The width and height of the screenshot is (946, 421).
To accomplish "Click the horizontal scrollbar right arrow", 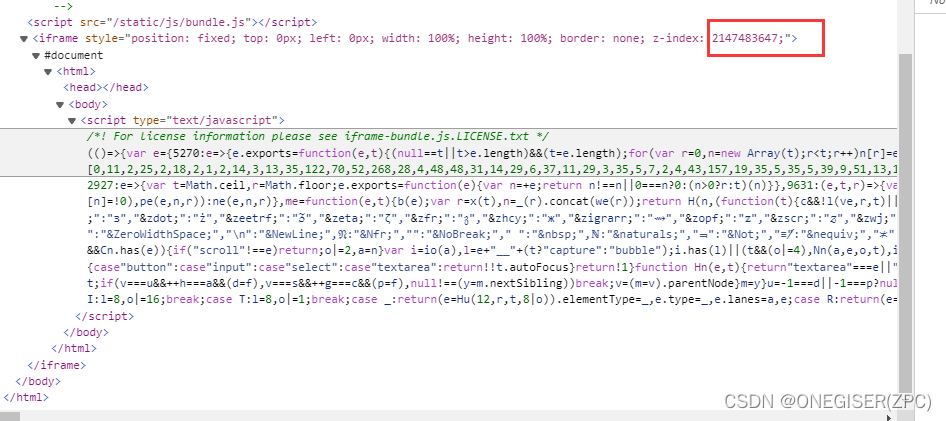I will pos(891,416).
